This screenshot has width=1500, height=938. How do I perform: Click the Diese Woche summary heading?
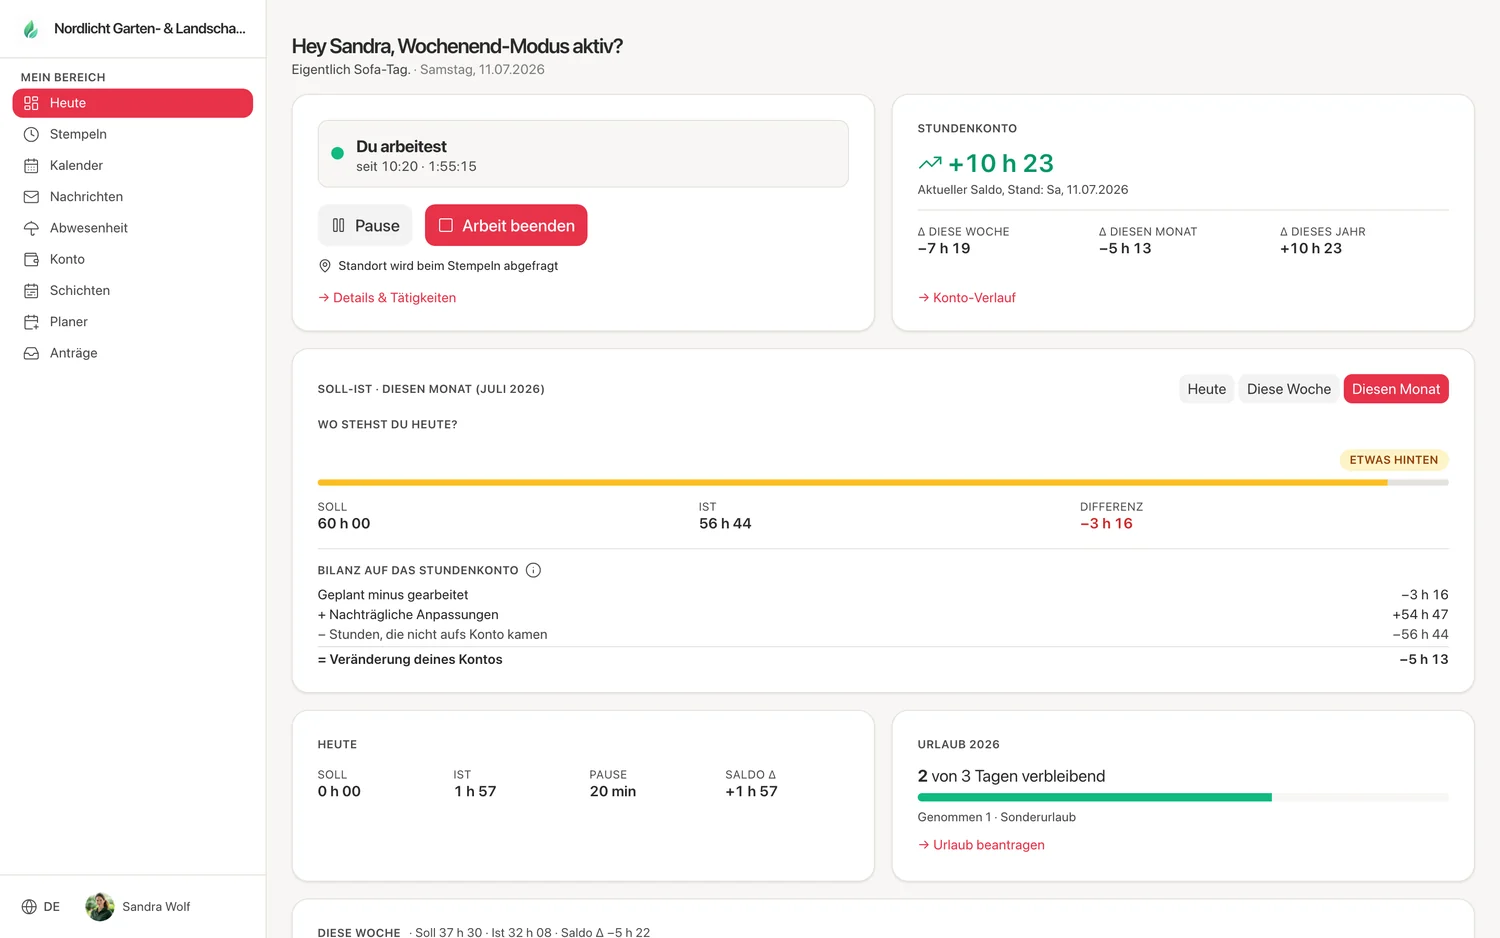359,932
